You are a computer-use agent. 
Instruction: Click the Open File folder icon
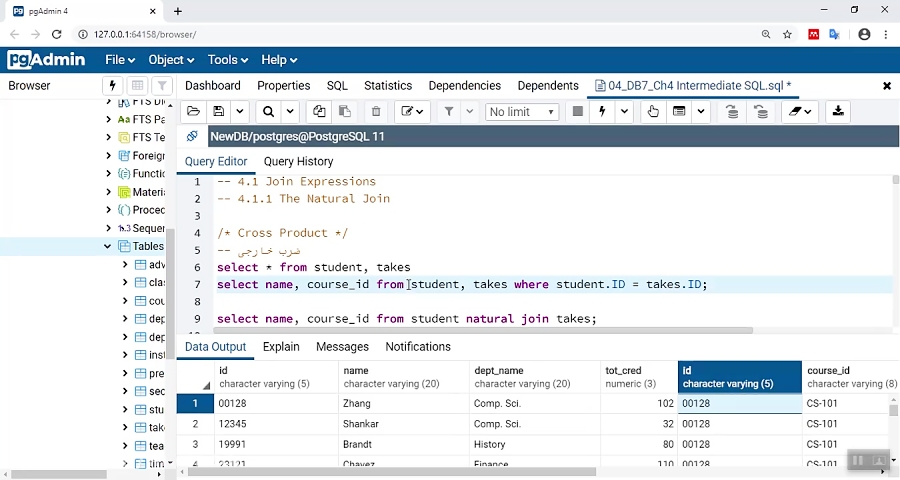(194, 112)
